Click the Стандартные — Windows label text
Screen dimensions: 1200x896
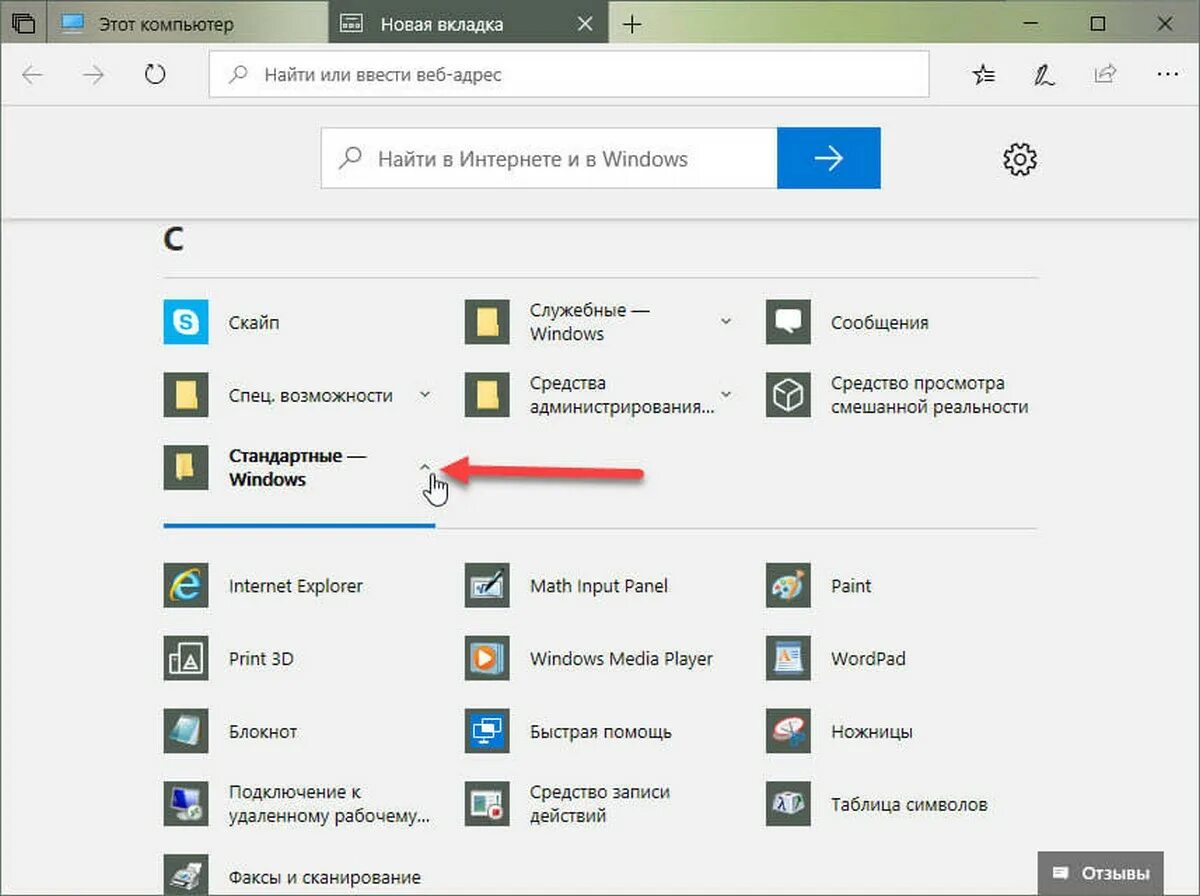(298, 467)
